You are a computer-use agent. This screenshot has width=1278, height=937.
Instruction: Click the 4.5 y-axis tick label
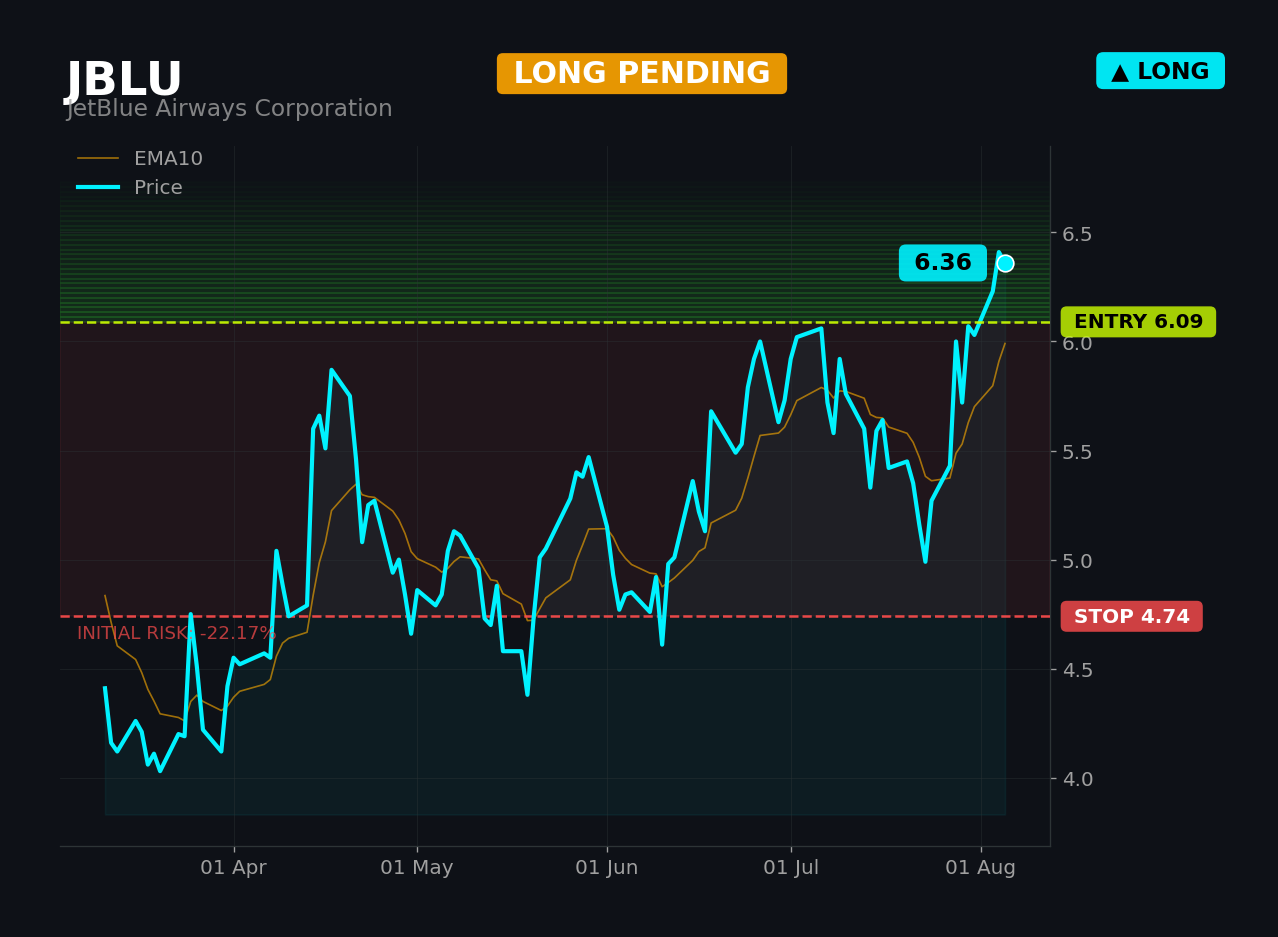click(1076, 670)
